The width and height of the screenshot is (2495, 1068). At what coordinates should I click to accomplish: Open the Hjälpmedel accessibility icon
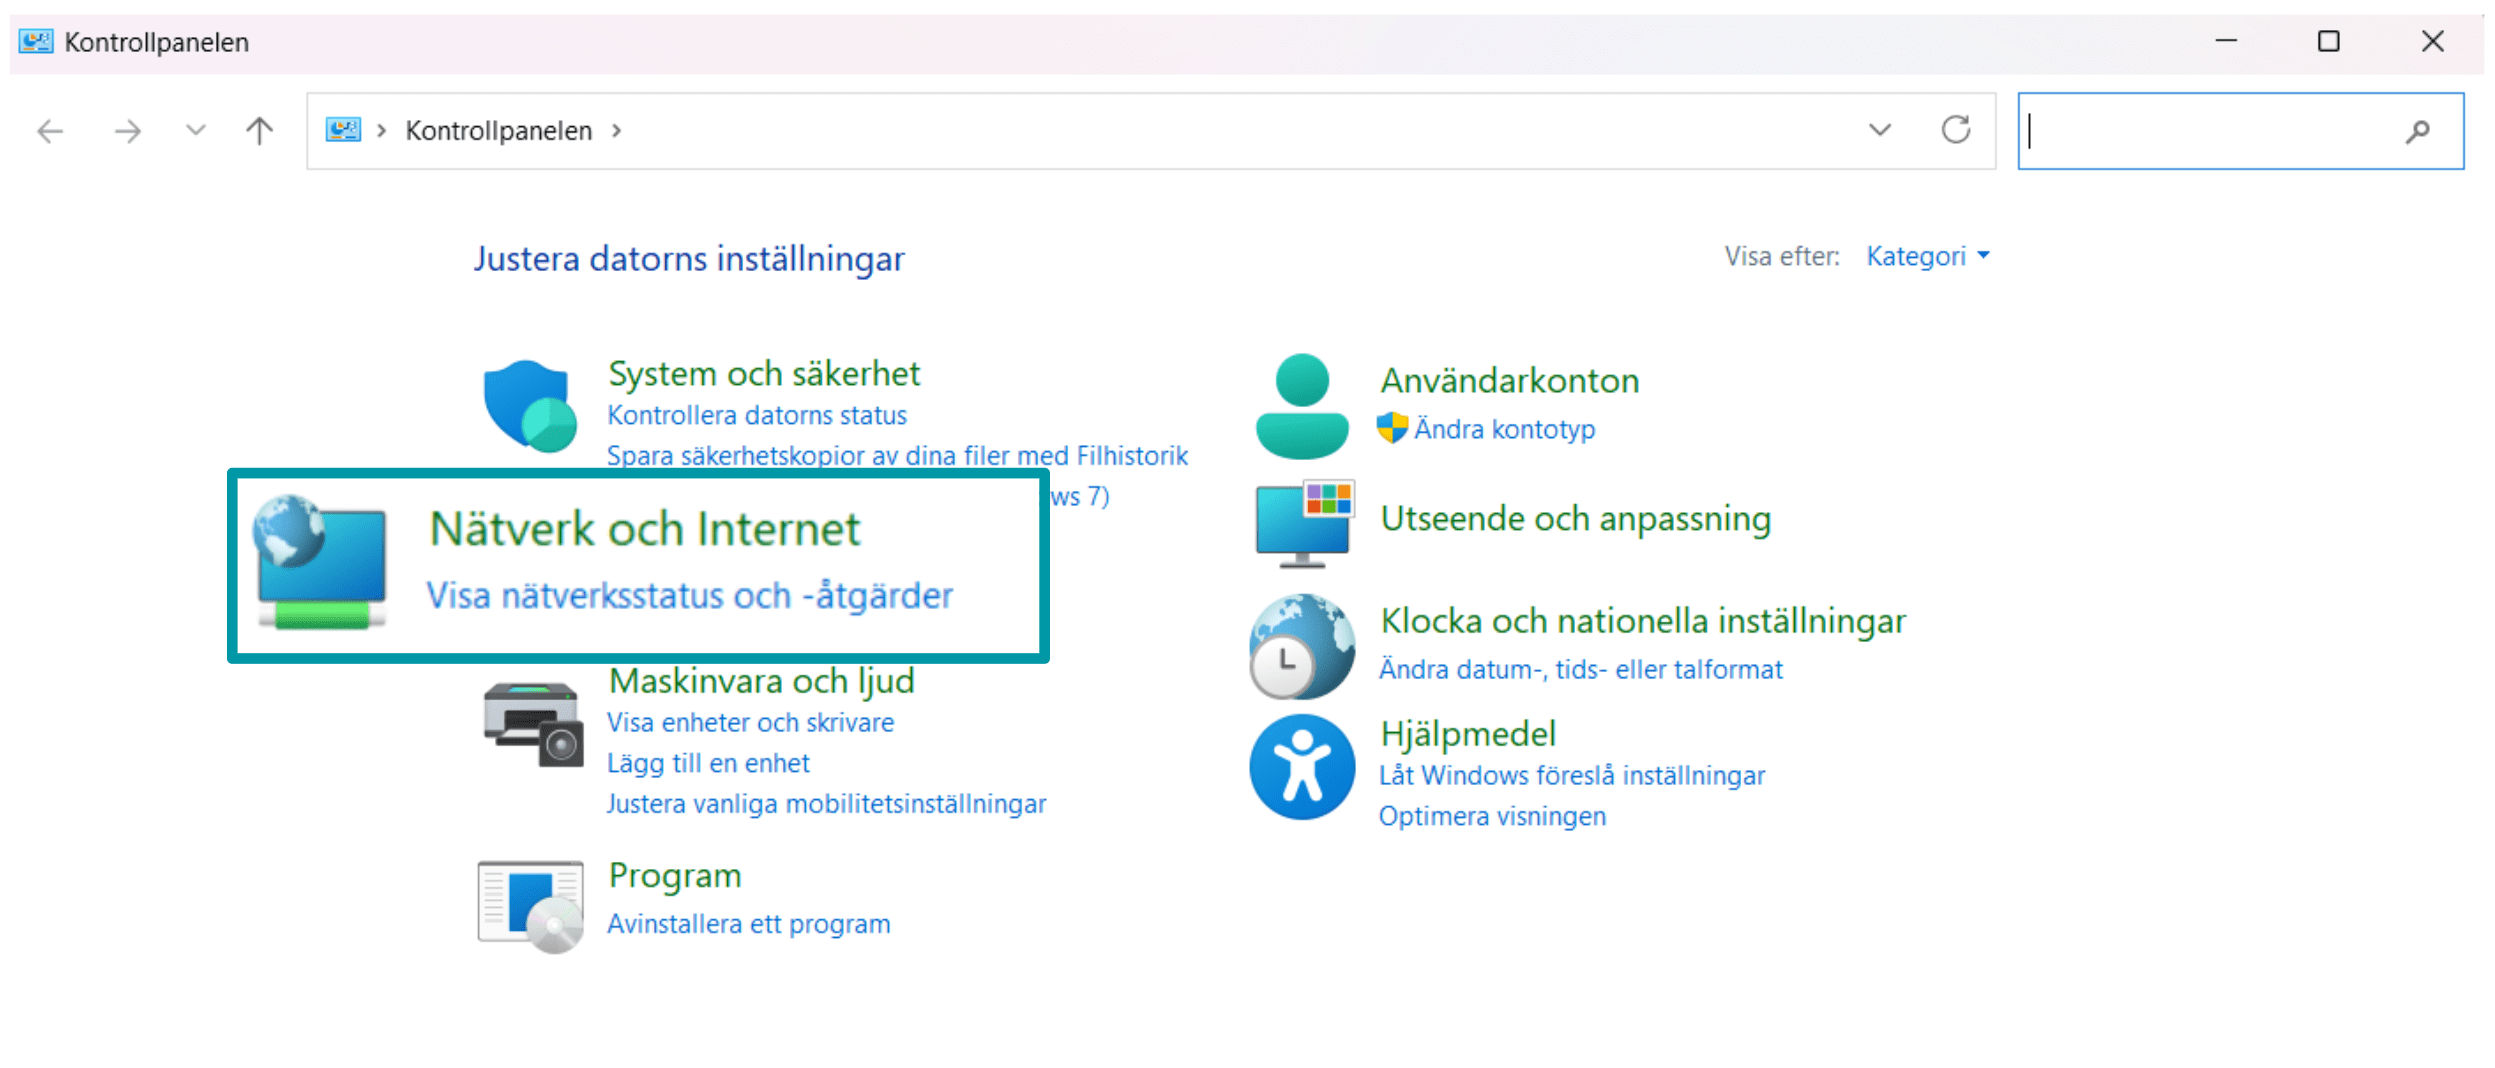1301,767
